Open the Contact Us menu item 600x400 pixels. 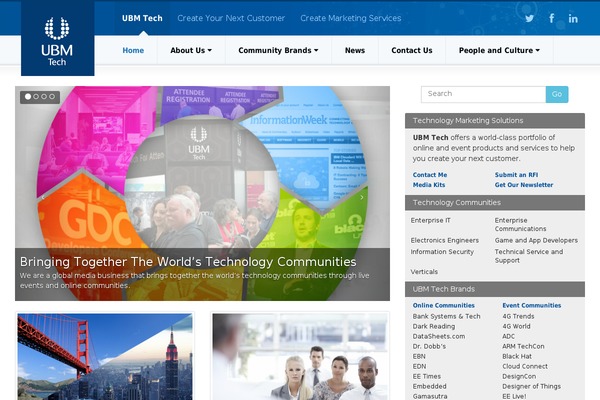pyautogui.click(x=412, y=50)
